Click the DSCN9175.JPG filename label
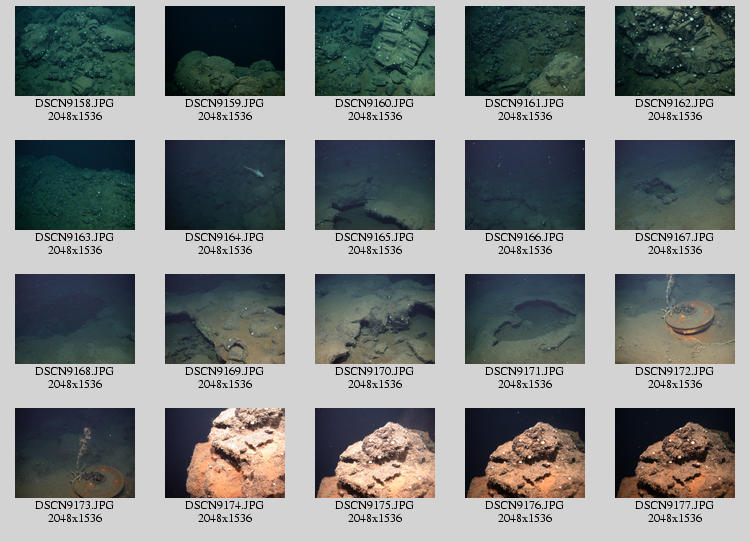This screenshot has width=750, height=542. pyautogui.click(x=375, y=506)
